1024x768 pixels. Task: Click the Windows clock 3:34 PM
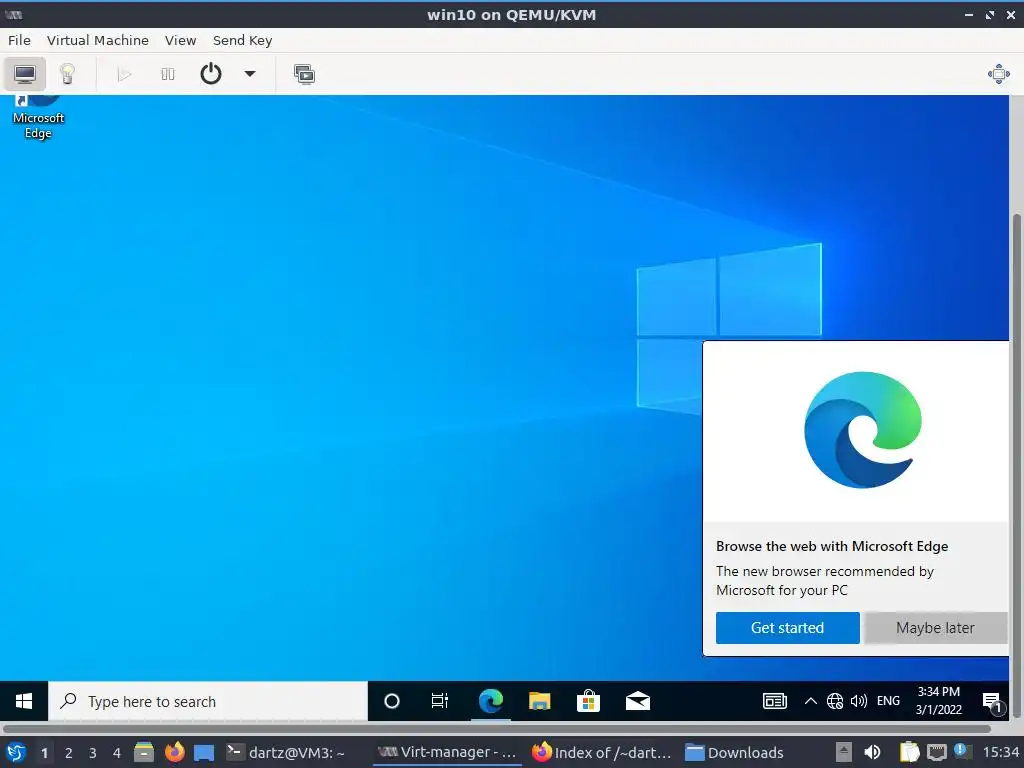pyautogui.click(x=938, y=701)
